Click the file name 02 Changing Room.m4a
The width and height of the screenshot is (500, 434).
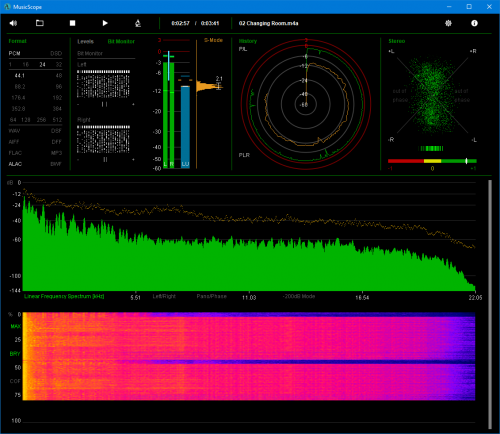(268, 23)
